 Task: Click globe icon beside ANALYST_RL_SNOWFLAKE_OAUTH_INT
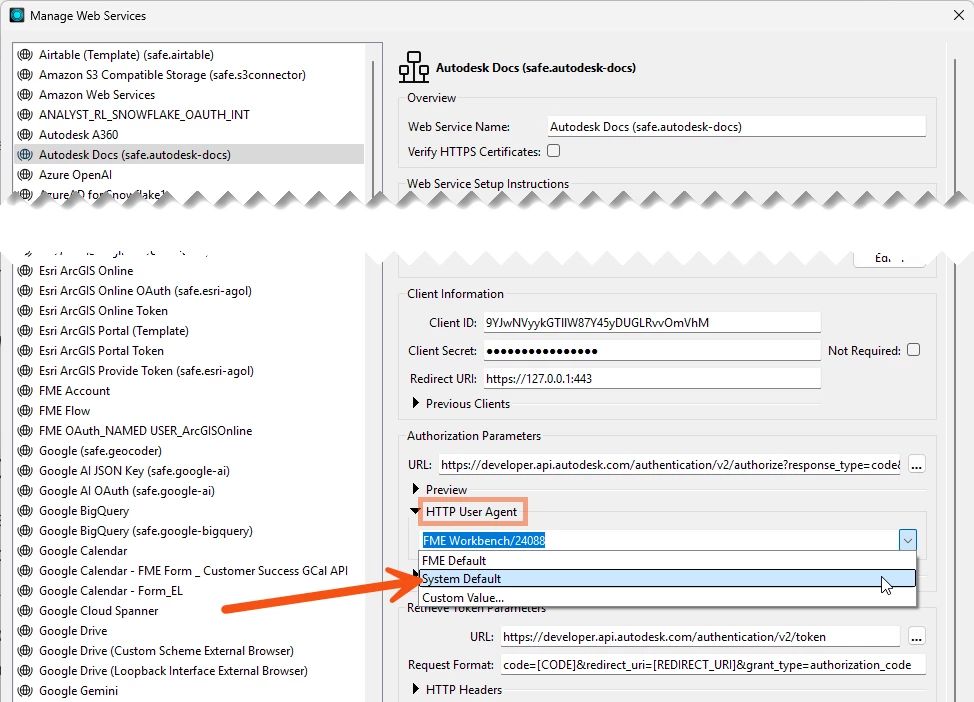(25, 114)
